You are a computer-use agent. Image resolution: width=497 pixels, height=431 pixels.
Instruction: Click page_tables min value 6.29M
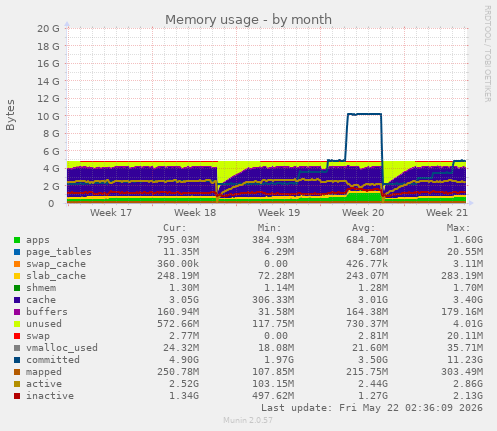(x=279, y=252)
